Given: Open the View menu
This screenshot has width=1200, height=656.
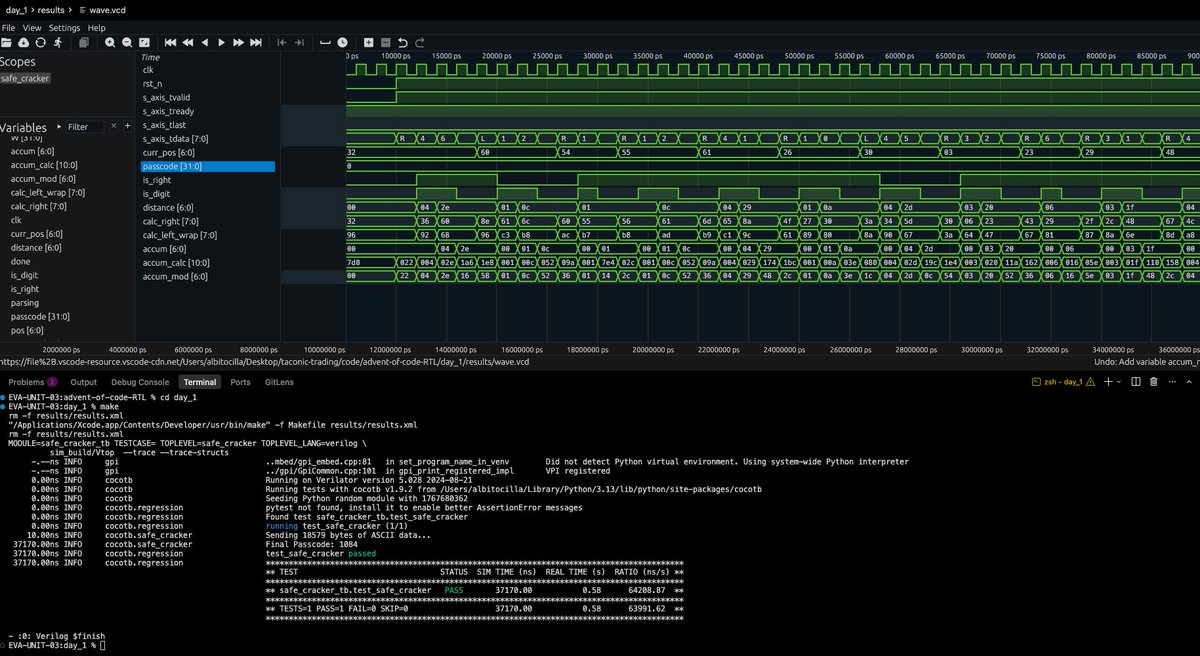Looking at the screenshot, I should [32, 28].
